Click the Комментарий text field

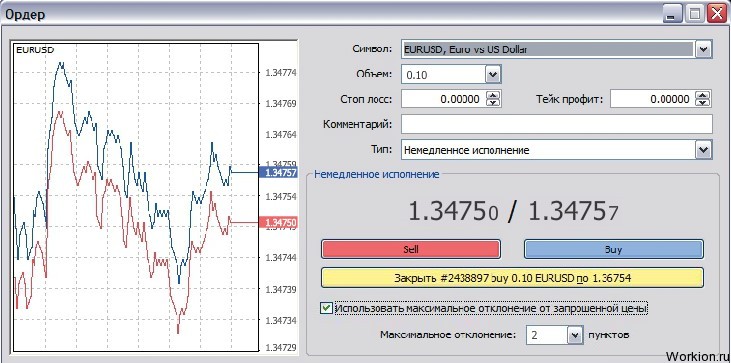click(557, 124)
